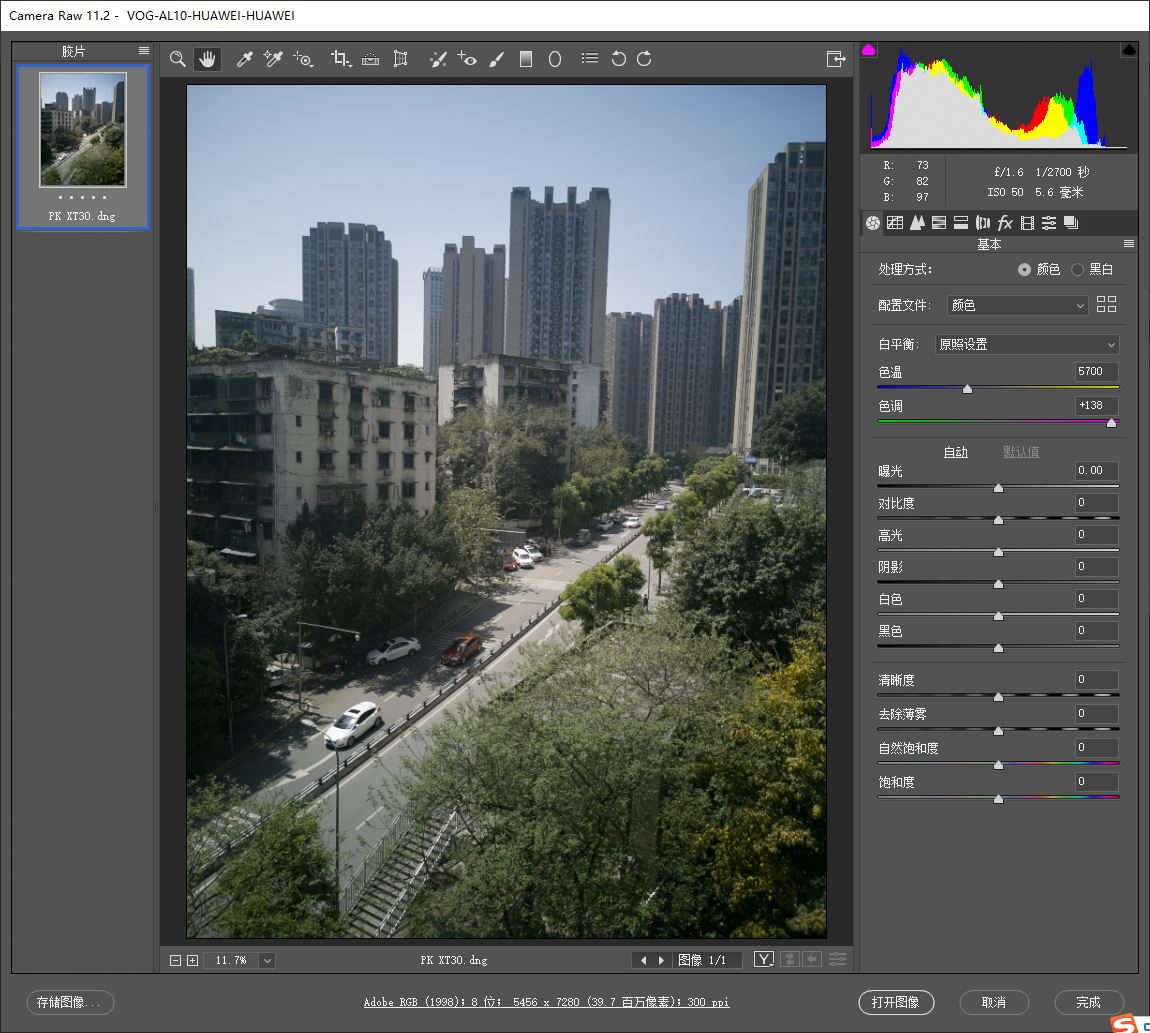Image resolution: width=1150 pixels, height=1033 pixels.
Task: Select the Red Eye Removal tool
Action: pyautogui.click(x=467, y=59)
